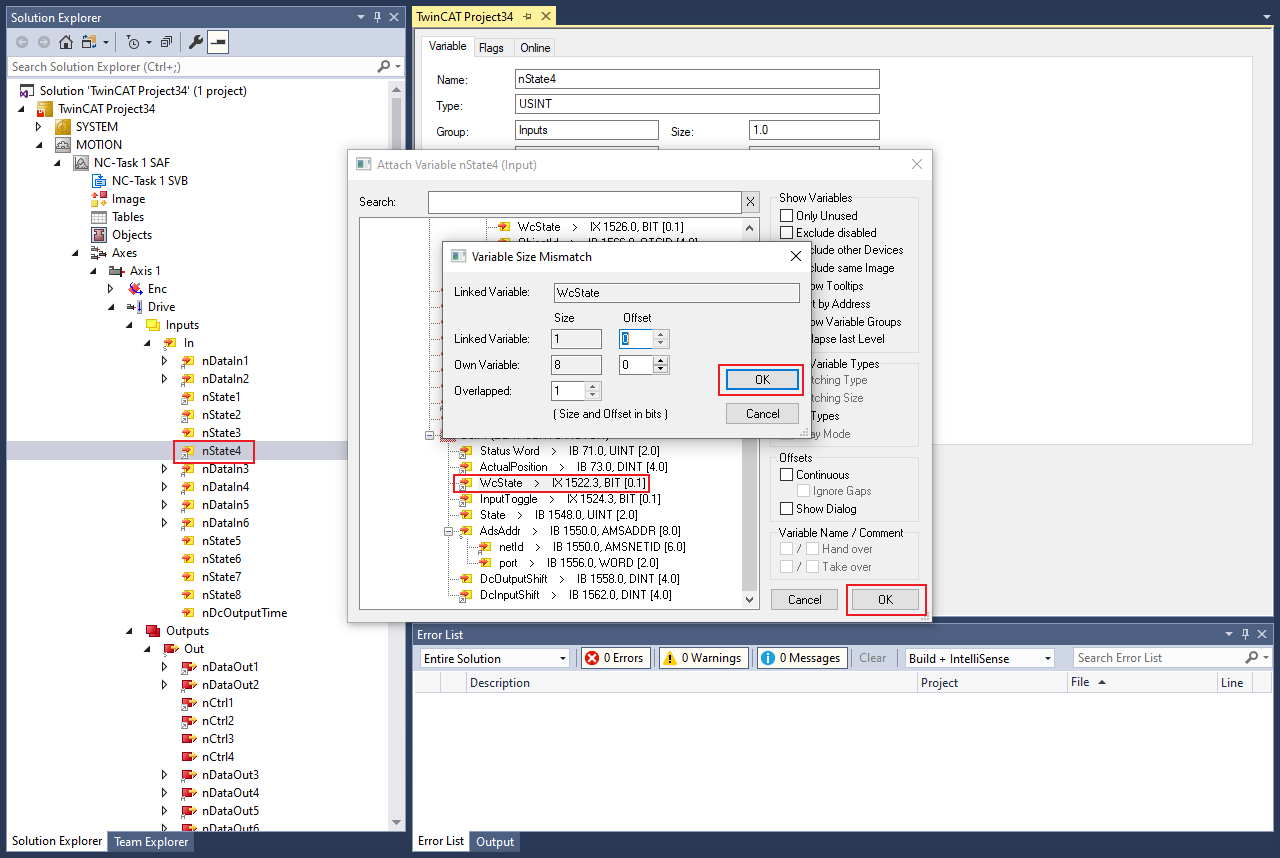Viewport: 1280px width, 858px height.
Task: Select the nState4 input variable icon
Action: click(x=188, y=451)
